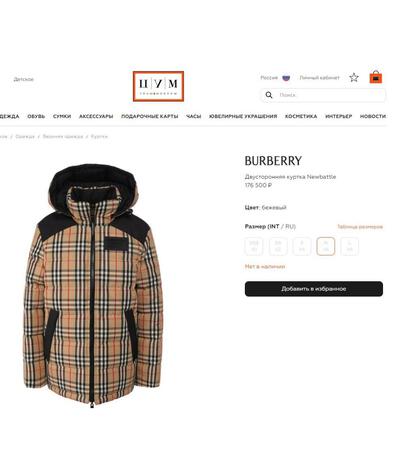Open the Россия country selector
The image size is (400, 474).
coord(269,78)
